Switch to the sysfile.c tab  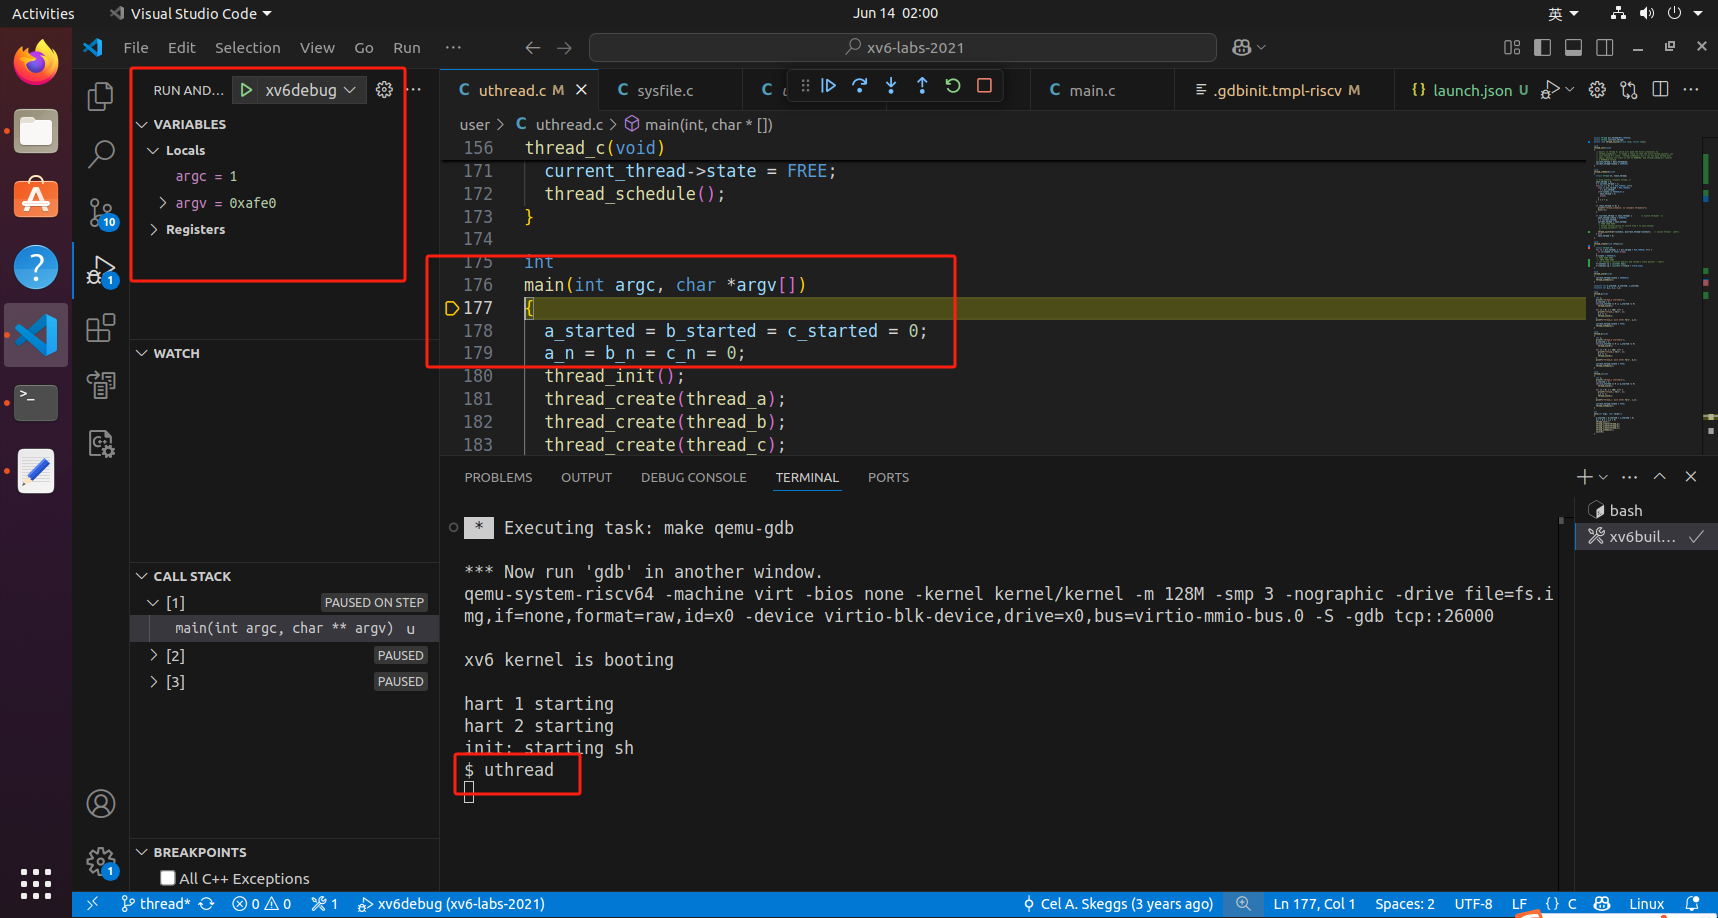point(668,89)
